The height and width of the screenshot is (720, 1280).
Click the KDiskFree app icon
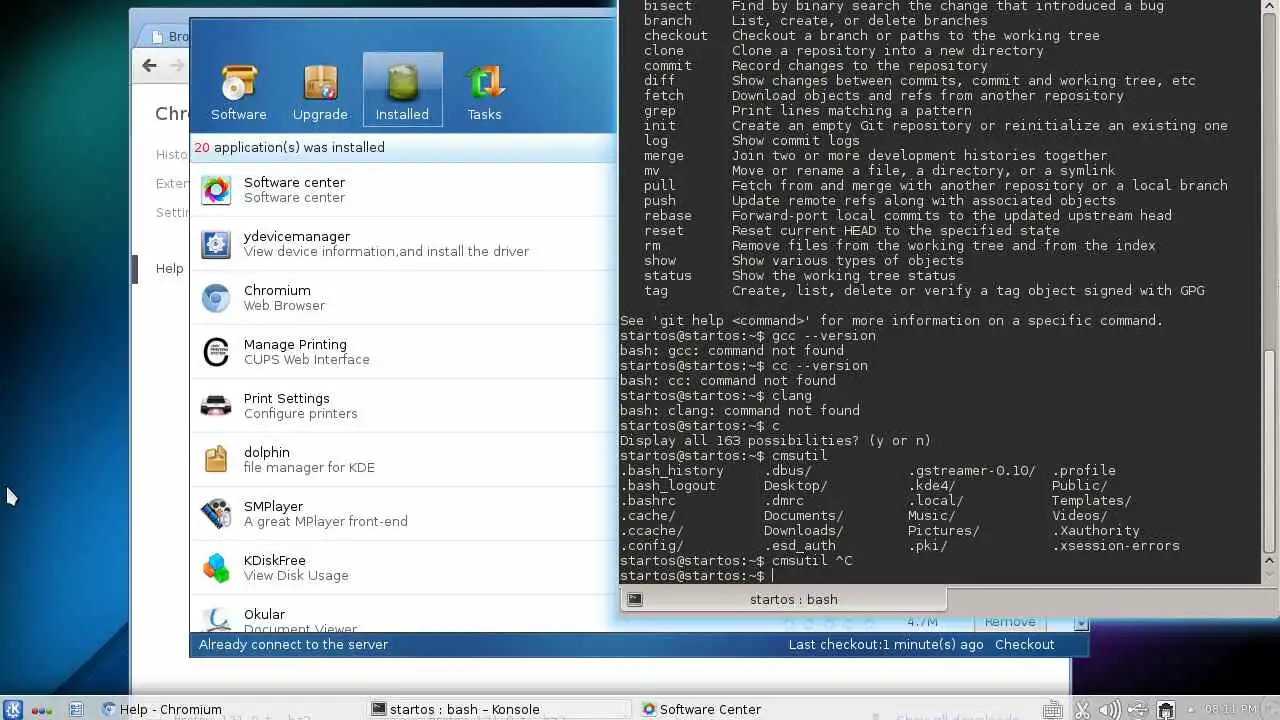click(216, 568)
